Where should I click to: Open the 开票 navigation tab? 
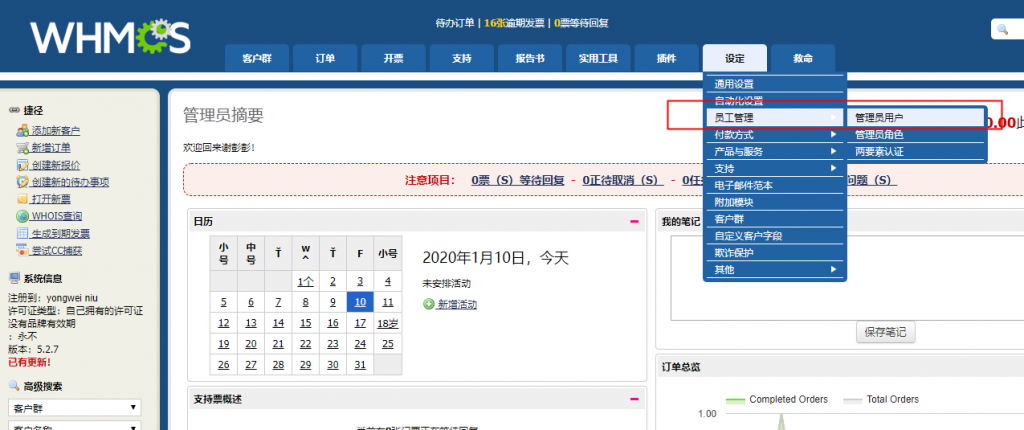click(x=393, y=58)
